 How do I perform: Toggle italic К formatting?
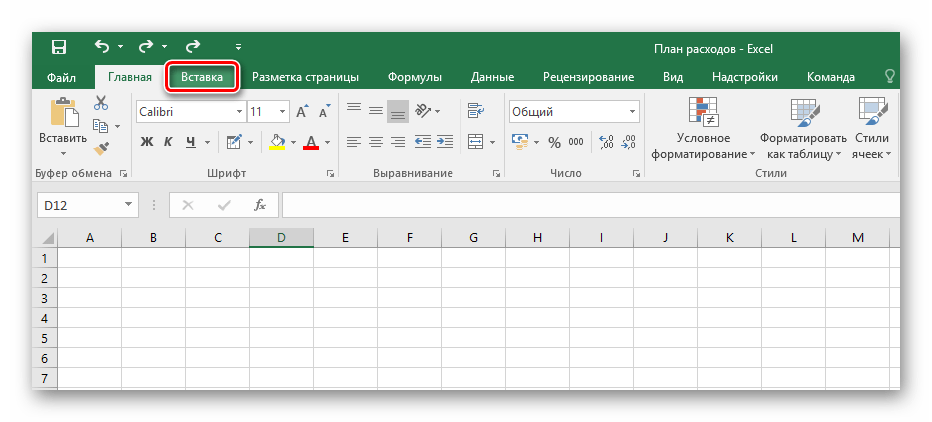pos(169,141)
